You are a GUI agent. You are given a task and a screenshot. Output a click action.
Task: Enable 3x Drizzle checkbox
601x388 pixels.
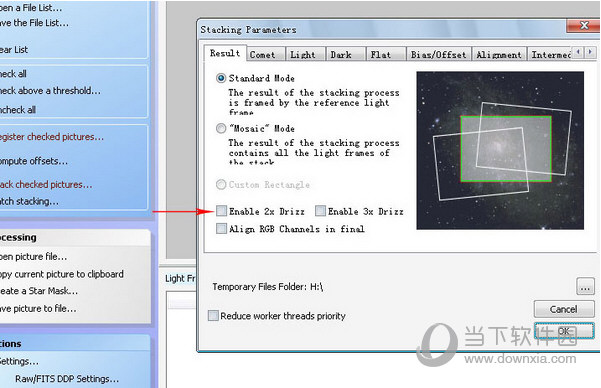tap(320, 211)
